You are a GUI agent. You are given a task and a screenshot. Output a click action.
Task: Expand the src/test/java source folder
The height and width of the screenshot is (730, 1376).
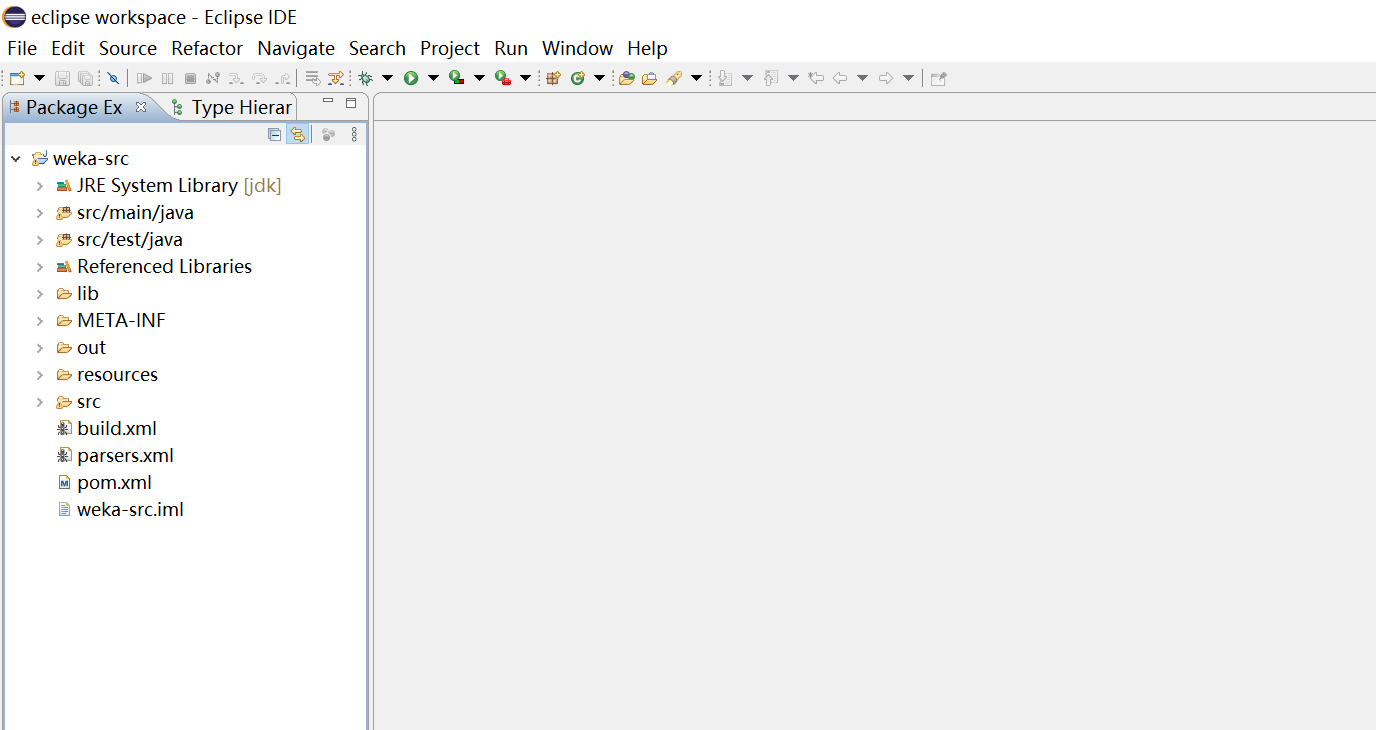[40, 240]
